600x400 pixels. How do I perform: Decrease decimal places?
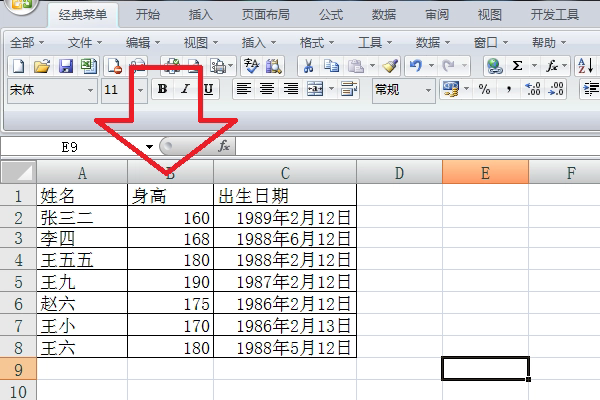[556, 90]
